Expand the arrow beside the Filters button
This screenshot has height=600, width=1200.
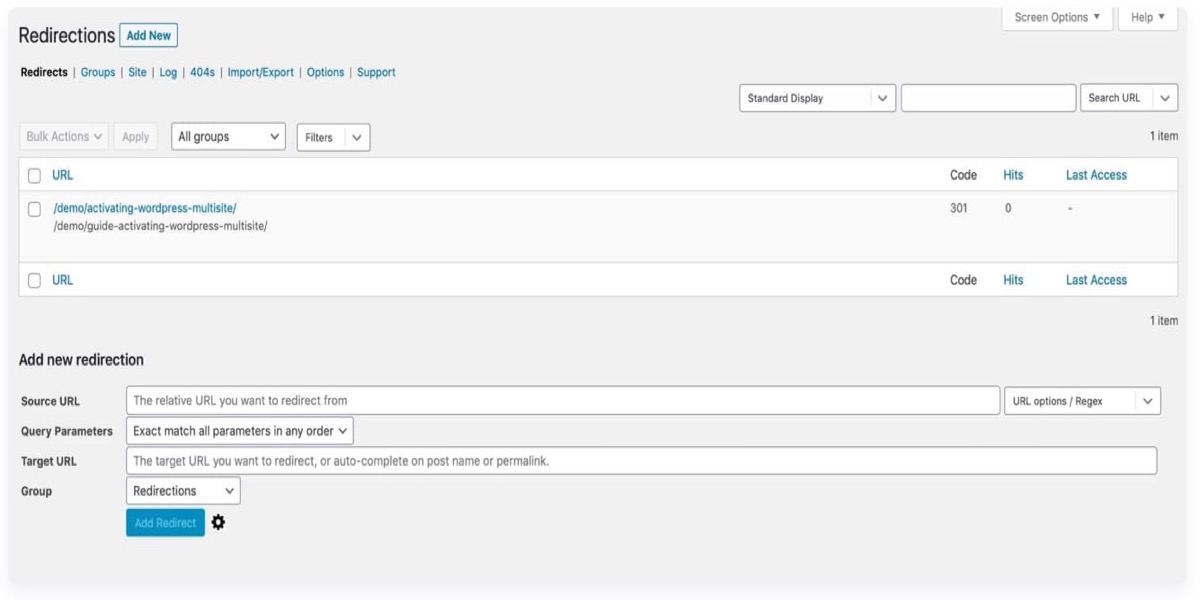point(357,138)
